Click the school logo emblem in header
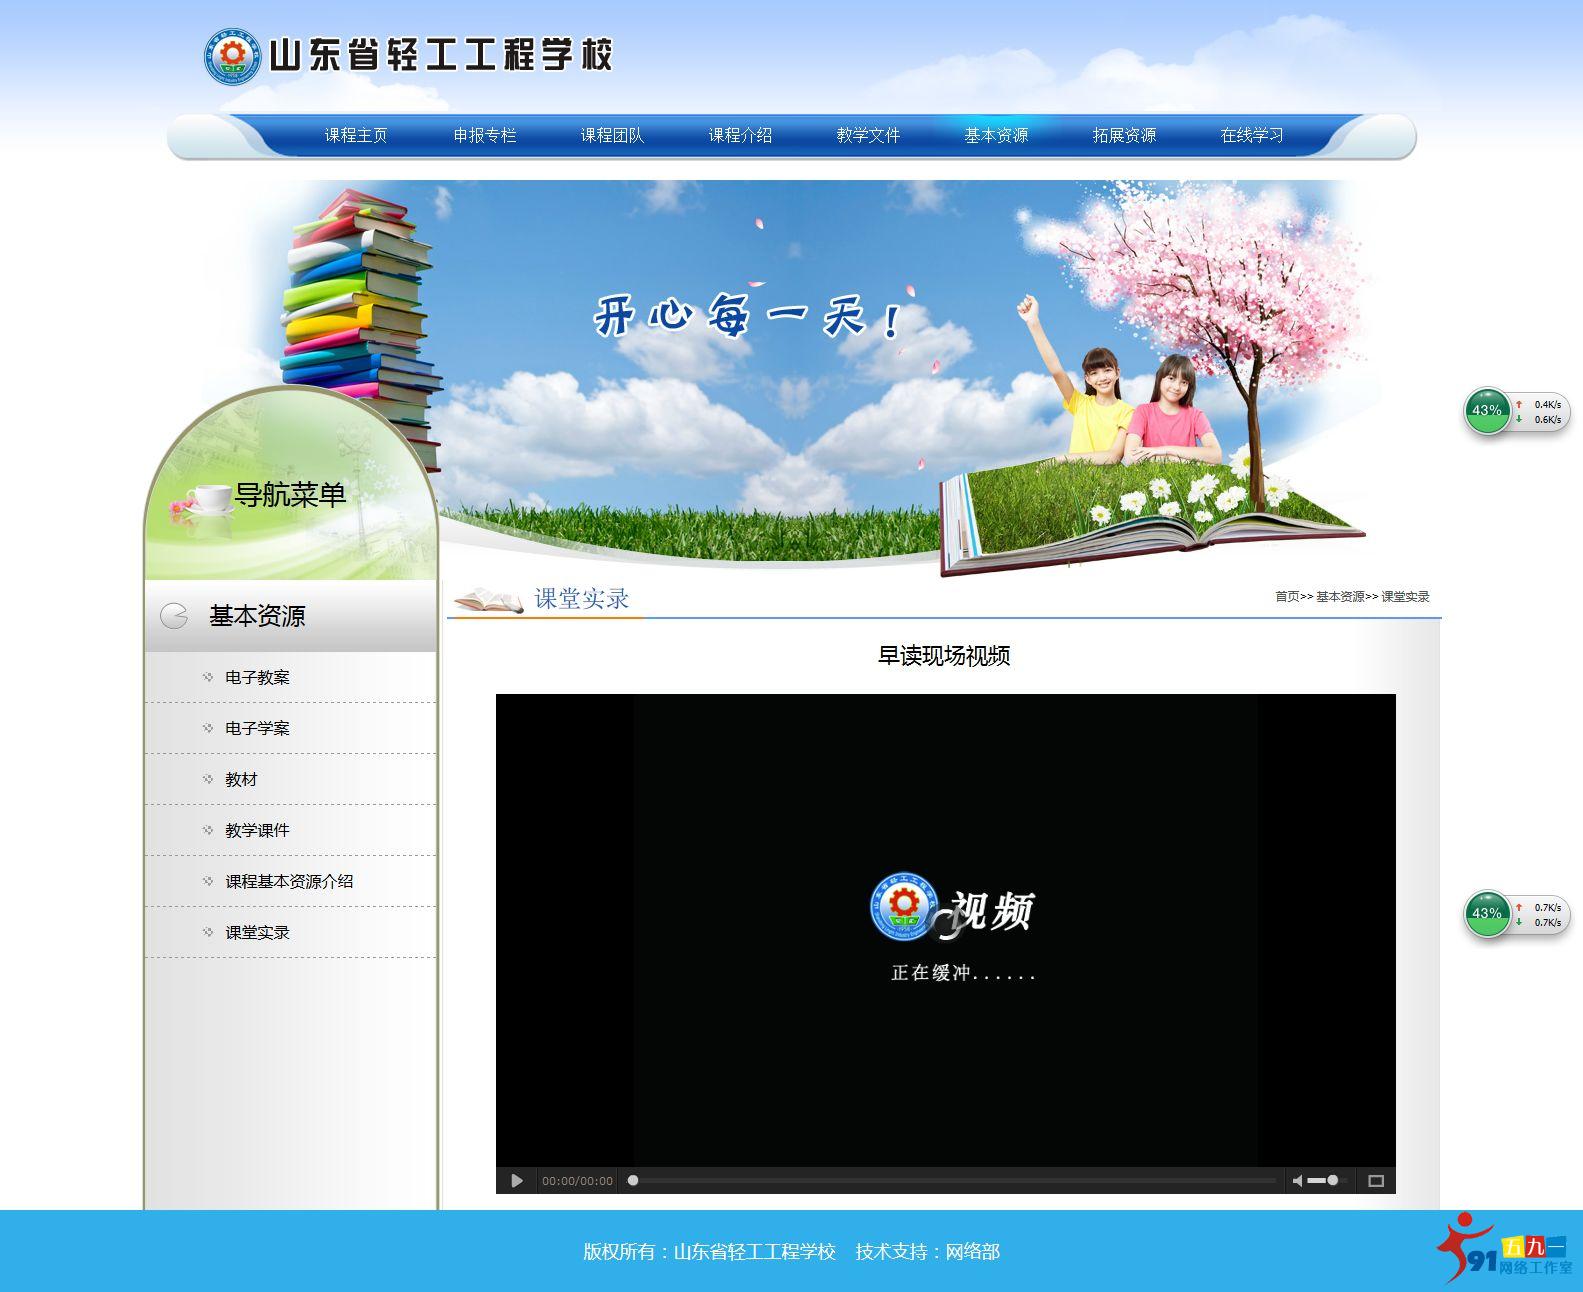 point(233,57)
